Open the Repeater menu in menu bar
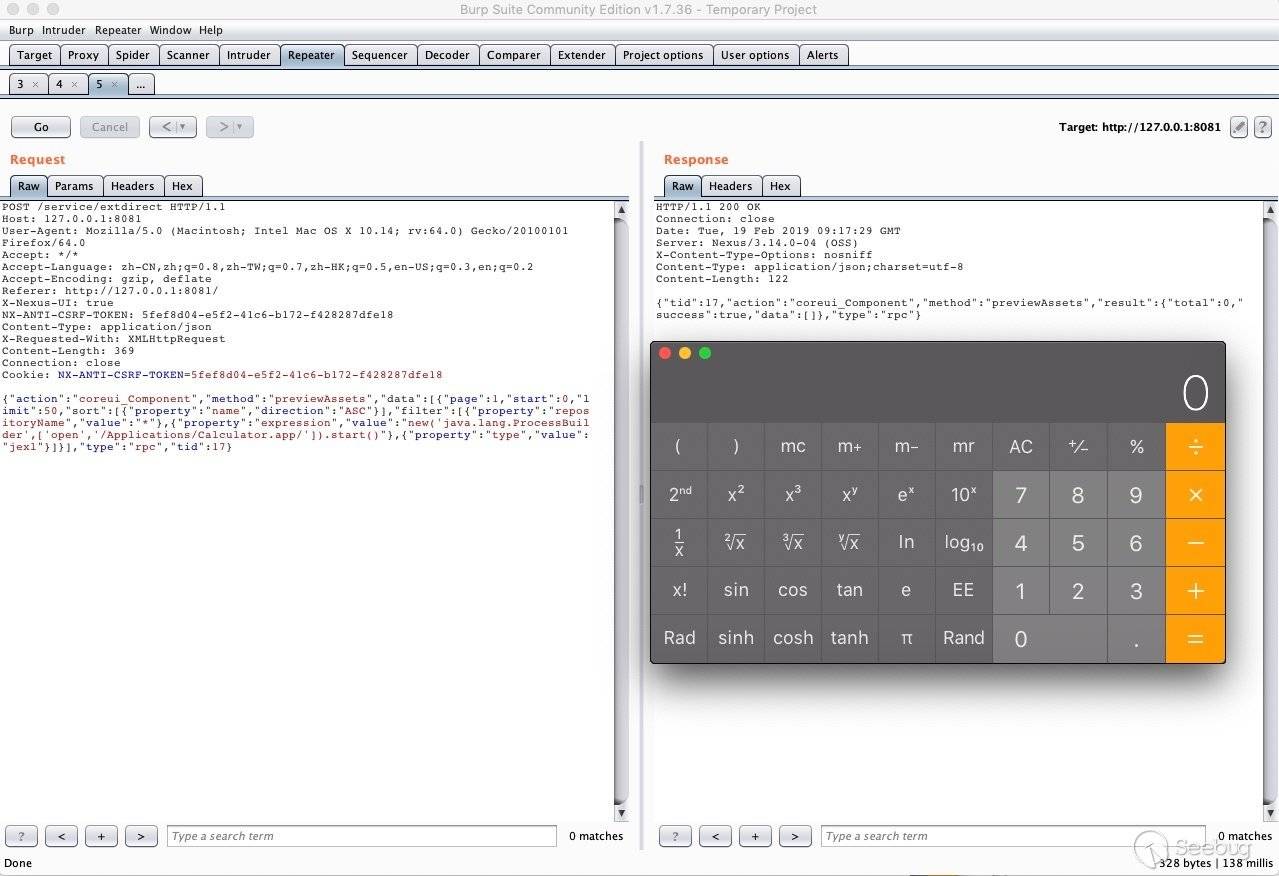 coord(118,30)
